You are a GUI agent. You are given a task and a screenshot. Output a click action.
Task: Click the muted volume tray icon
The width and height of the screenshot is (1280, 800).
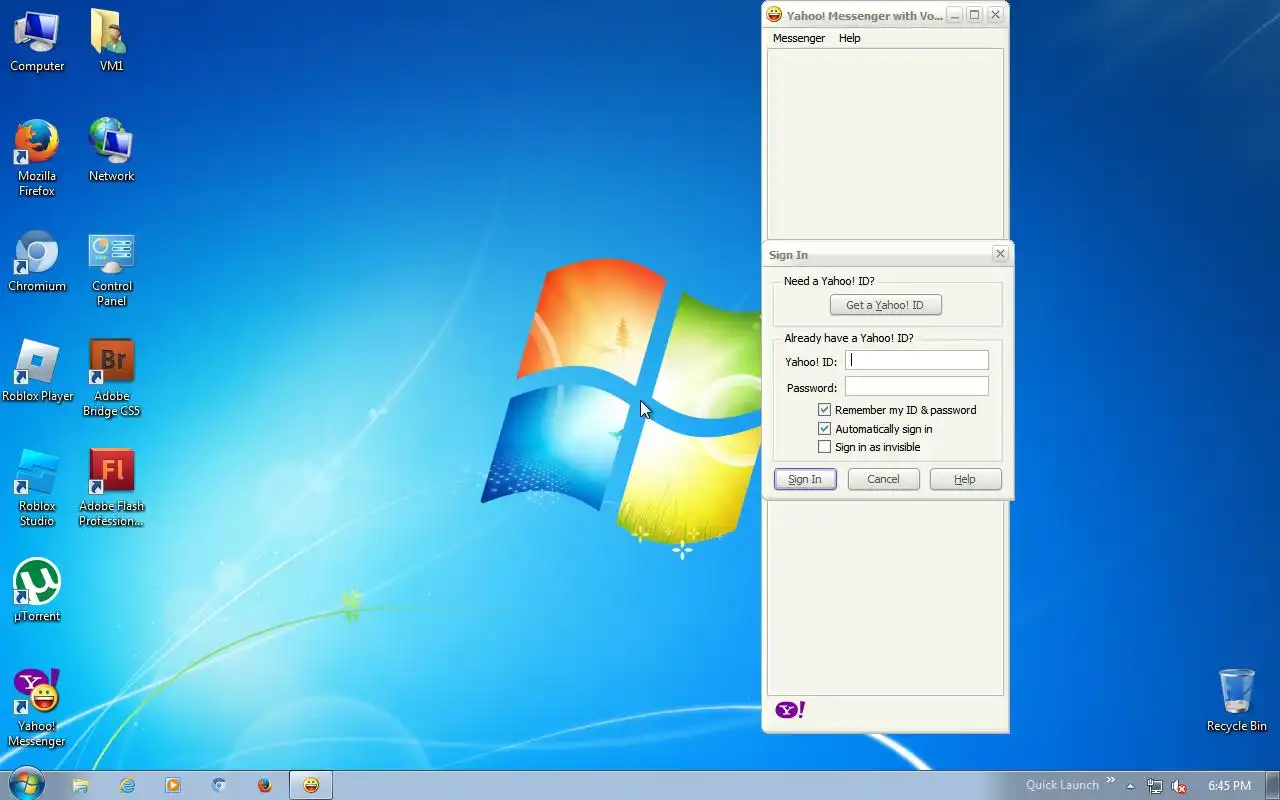click(1179, 786)
